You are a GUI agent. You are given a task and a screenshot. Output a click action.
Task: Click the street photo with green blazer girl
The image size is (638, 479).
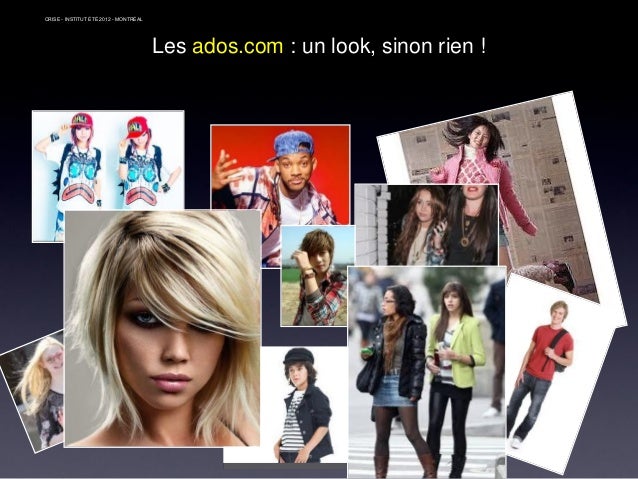pos(427,372)
